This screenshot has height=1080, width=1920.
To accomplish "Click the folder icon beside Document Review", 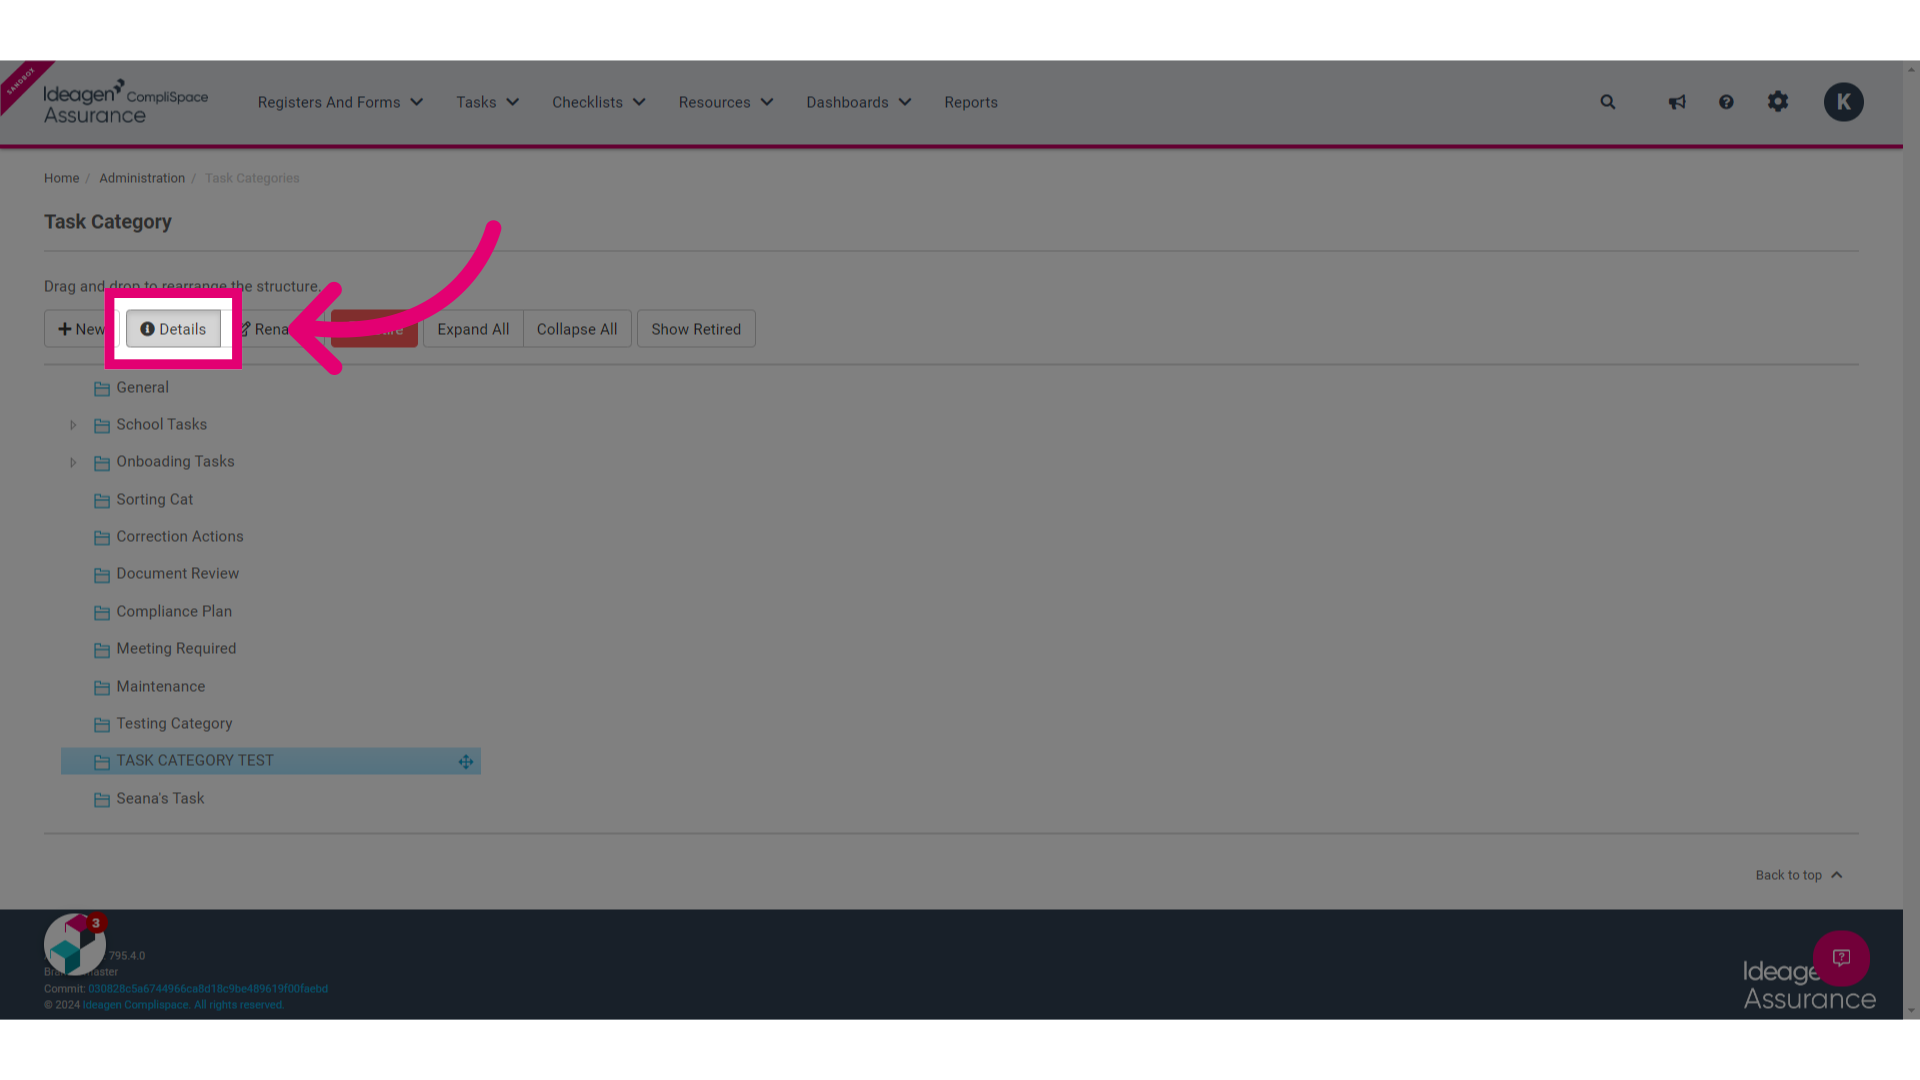I will point(102,575).
